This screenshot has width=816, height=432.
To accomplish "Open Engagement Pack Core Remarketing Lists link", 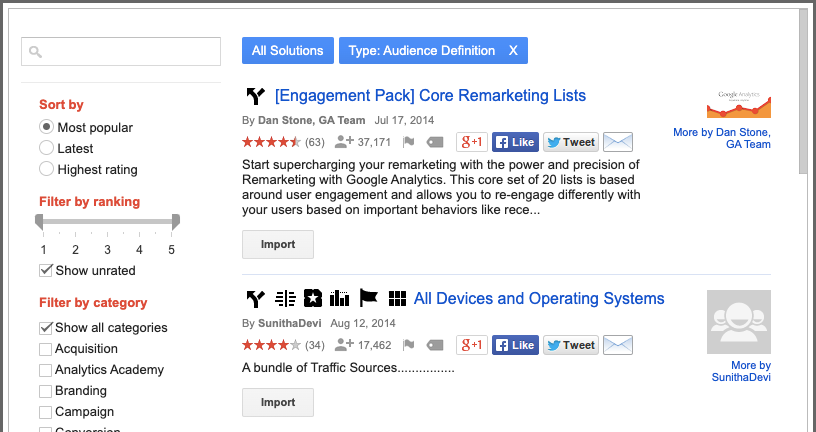I will pyautogui.click(x=430, y=95).
